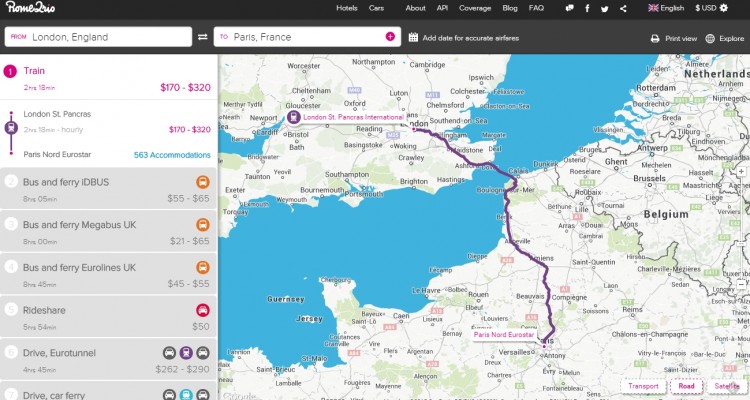Click the Print view button
The image size is (750, 400).
673,38
